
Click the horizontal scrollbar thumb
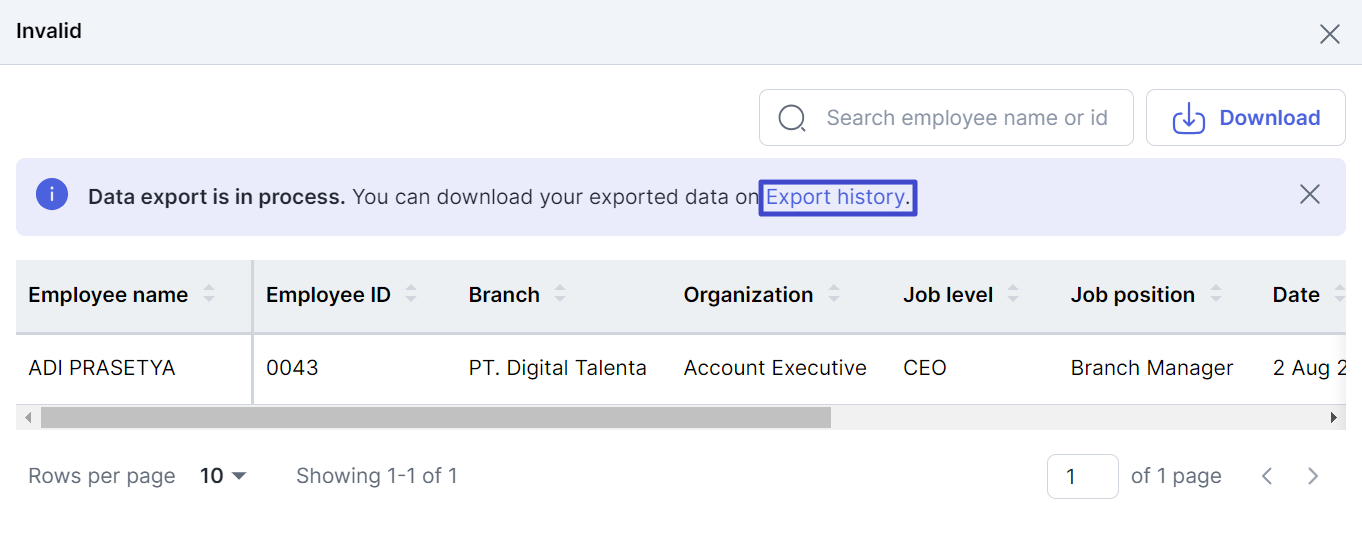pyautogui.click(x=436, y=417)
